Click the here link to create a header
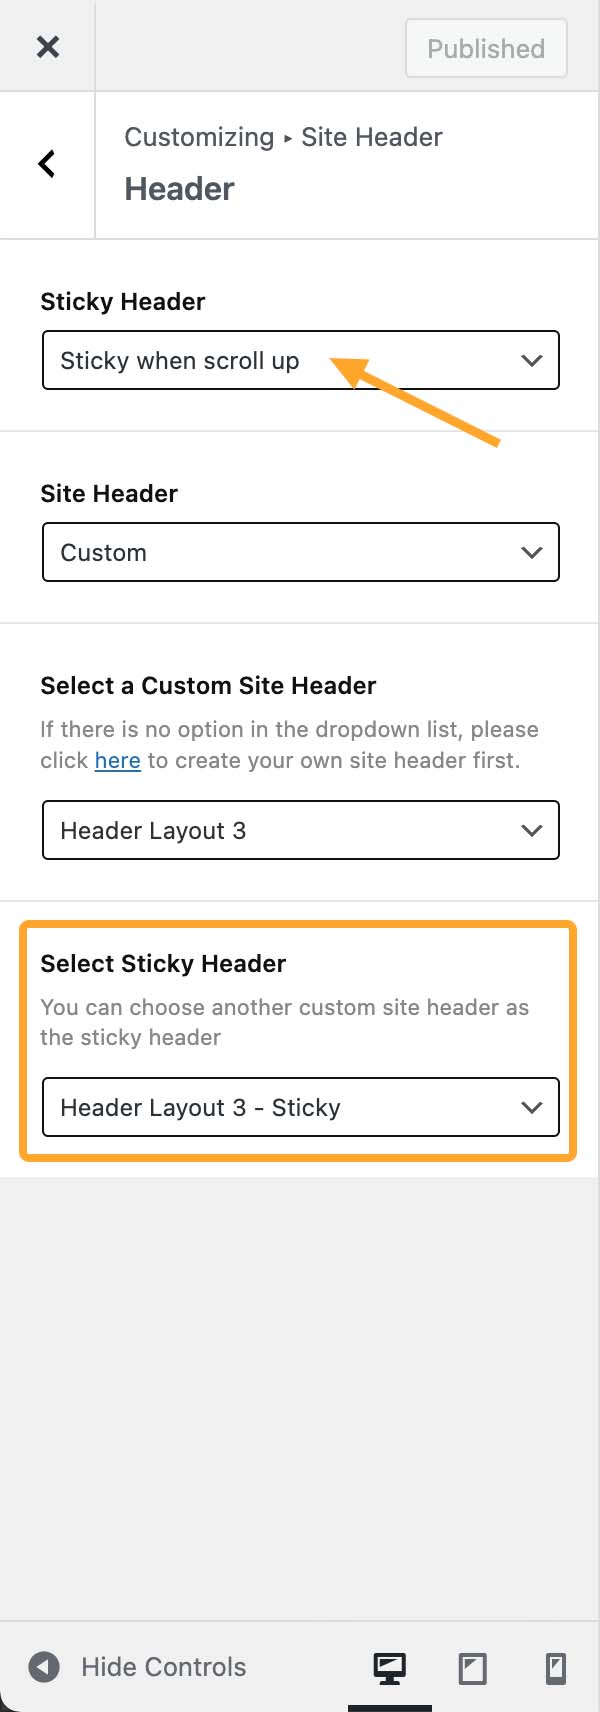This screenshot has width=600, height=1712. [x=117, y=760]
